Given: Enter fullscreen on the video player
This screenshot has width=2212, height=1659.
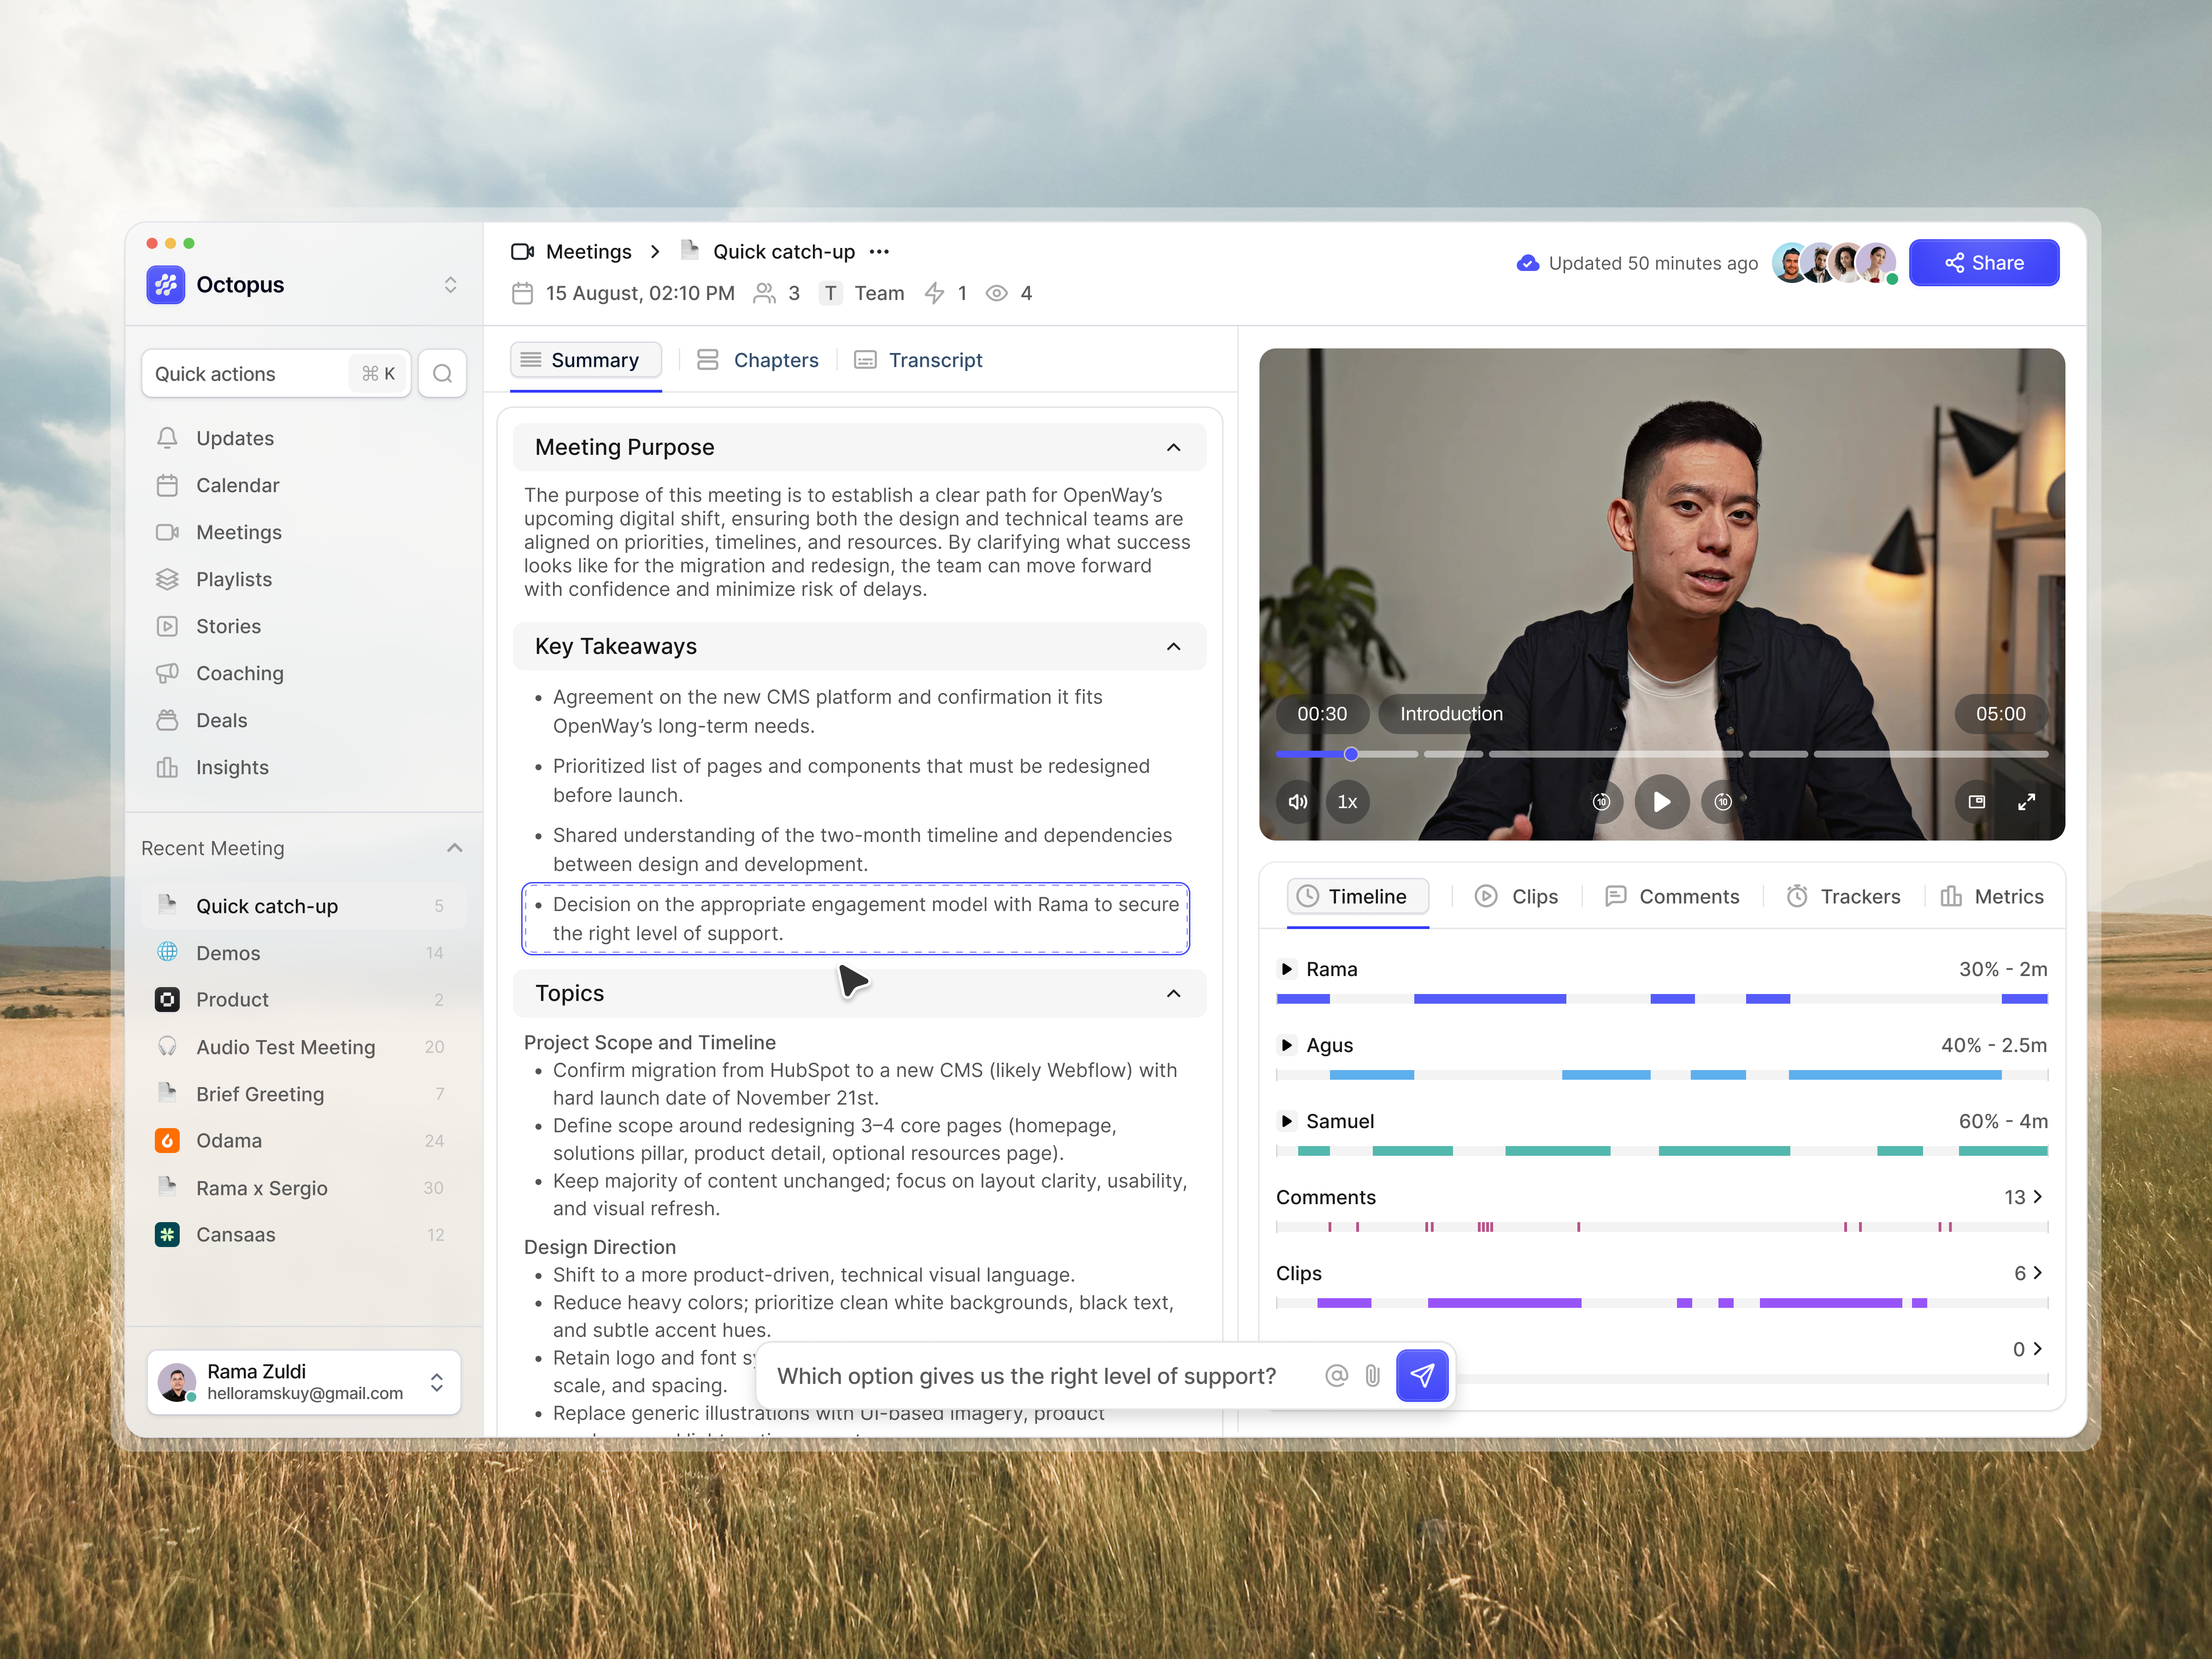Looking at the screenshot, I should click(2027, 801).
